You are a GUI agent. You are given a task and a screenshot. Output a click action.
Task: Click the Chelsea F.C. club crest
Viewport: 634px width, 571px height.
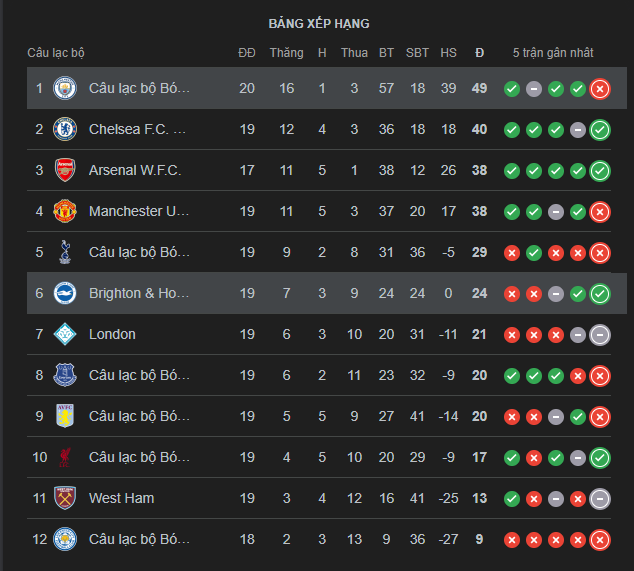pos(65,129)
